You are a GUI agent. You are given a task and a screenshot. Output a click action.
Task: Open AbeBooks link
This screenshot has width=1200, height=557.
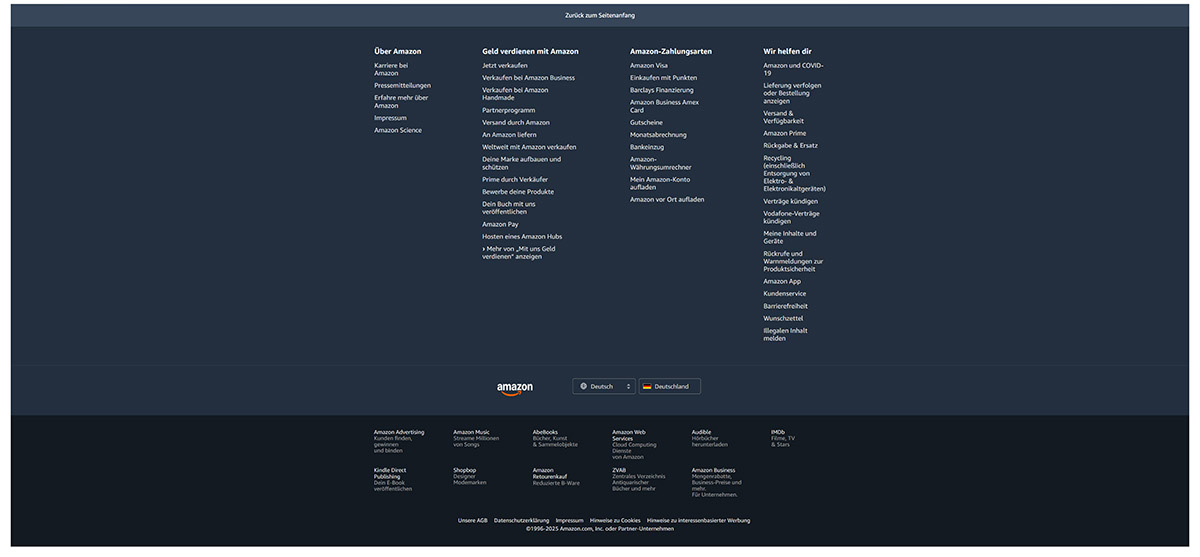click(555, 438)
